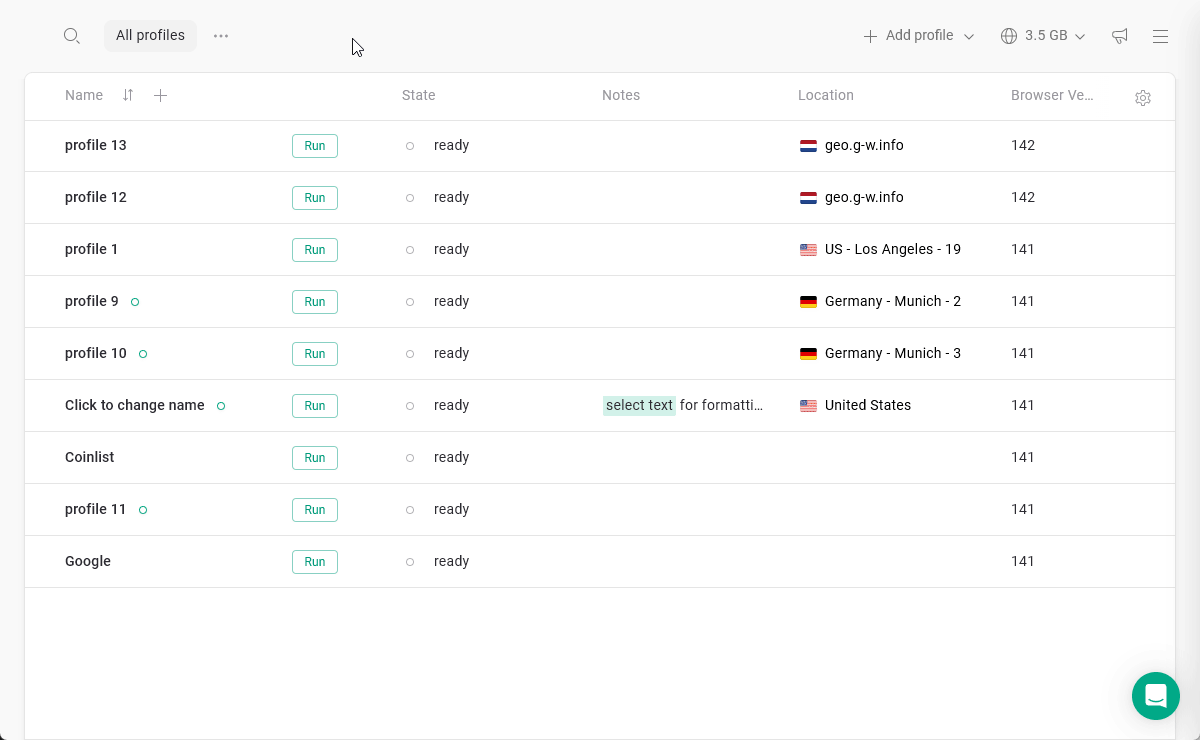This screenshot has width=1200, height=740.
Task: Click the plus icon beside Name header
Action: pos(160,95)
